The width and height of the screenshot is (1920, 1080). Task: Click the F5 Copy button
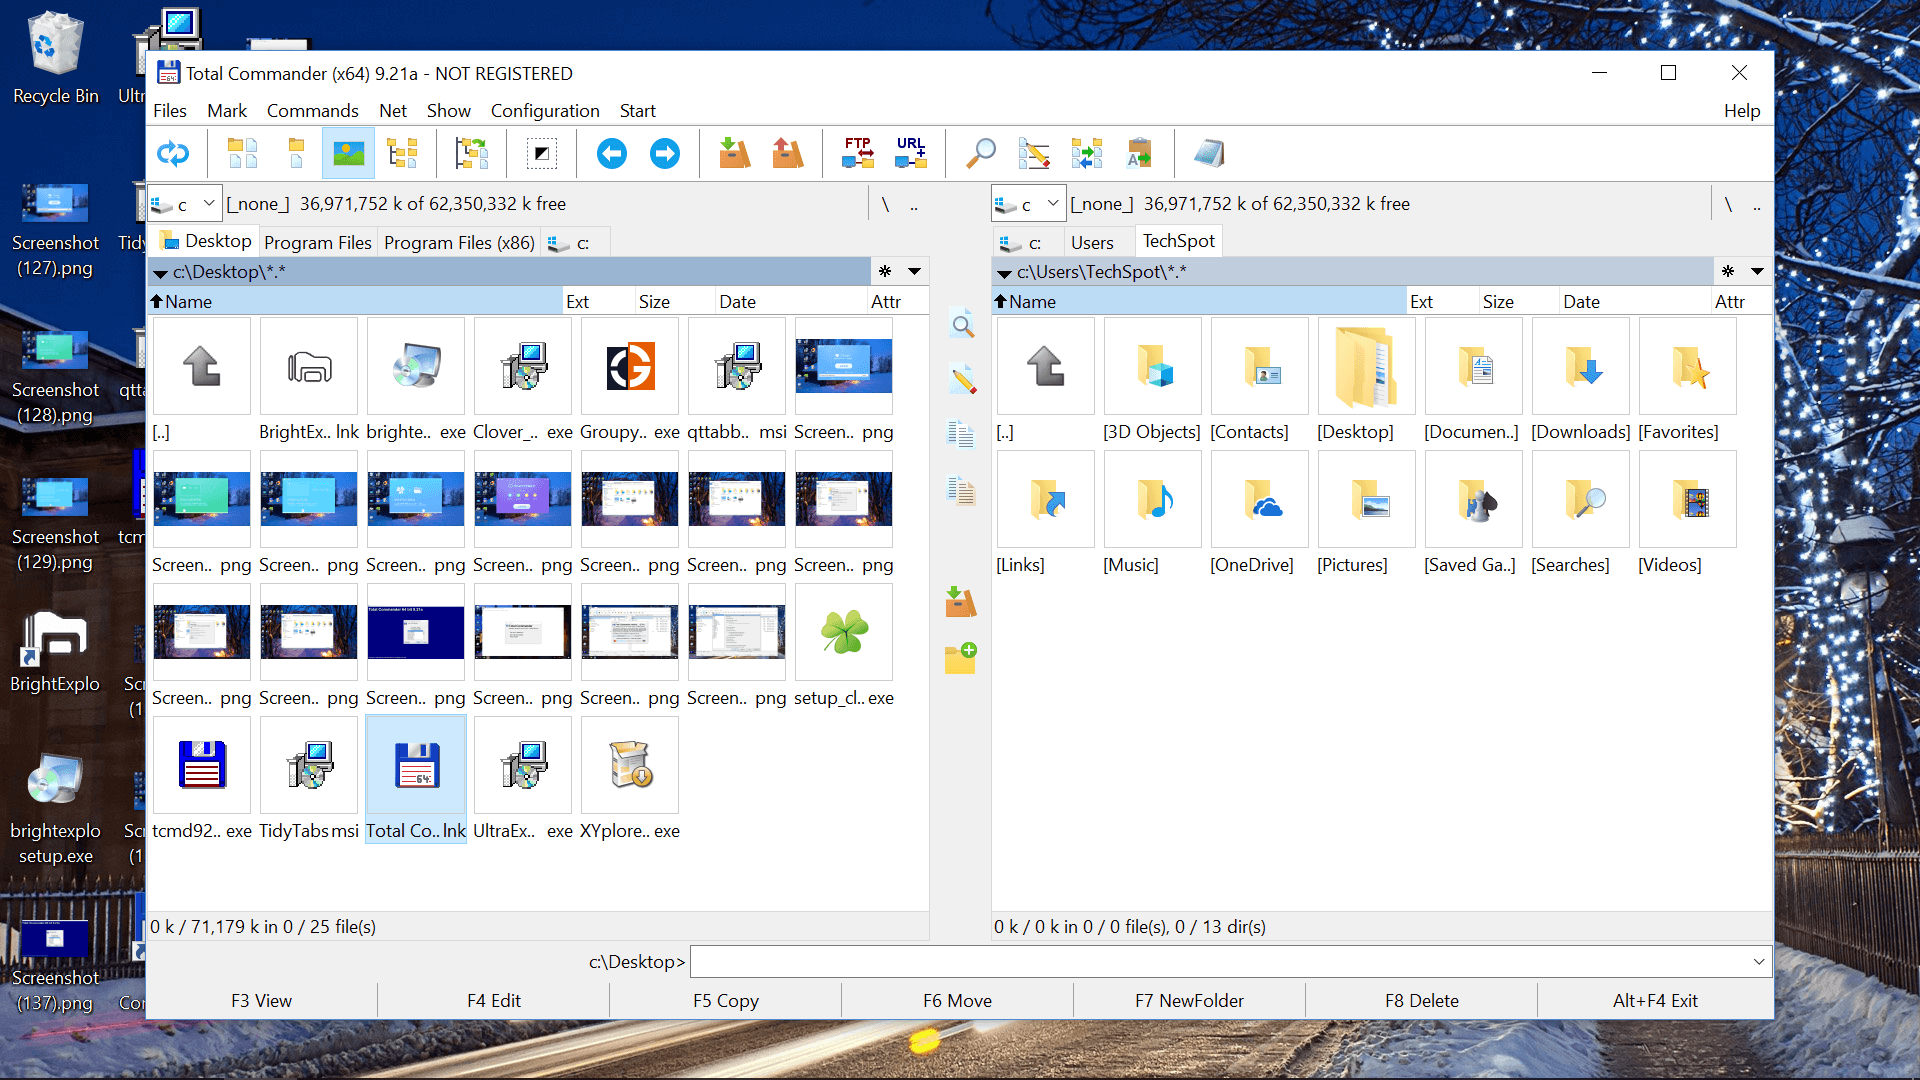(726, 1001)
